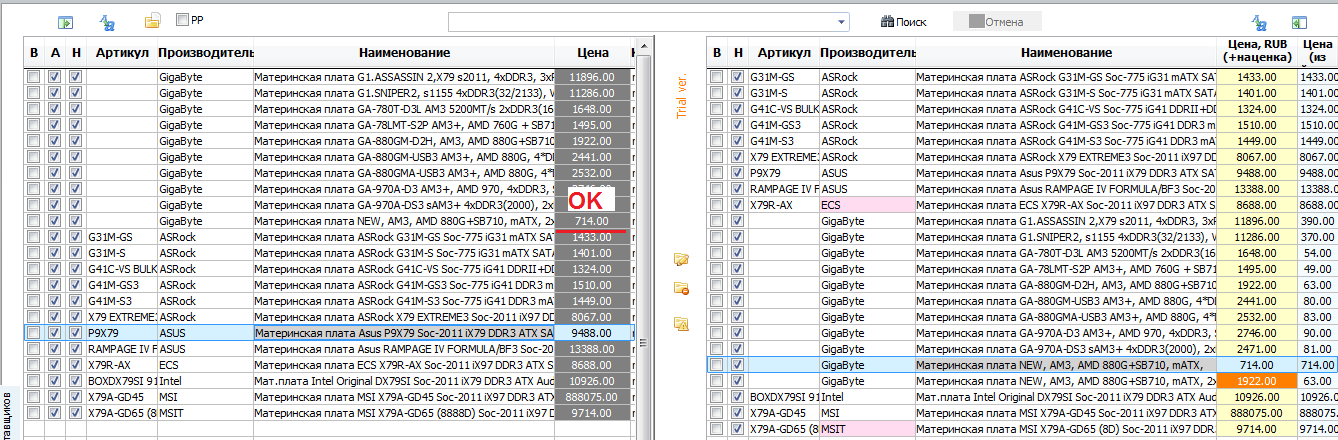Click the Поиск search button
Image resolution: width=1338 pixels, height=440 pixels.
pos(903,21)
